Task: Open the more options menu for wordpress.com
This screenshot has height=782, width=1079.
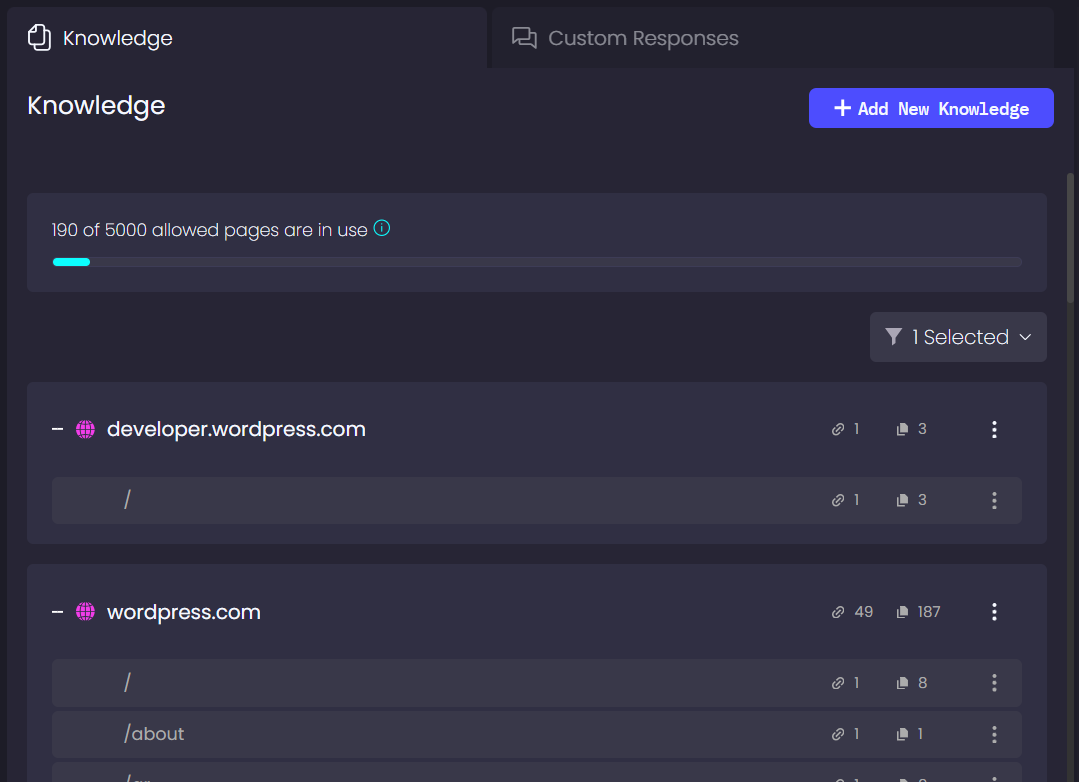Action: click(994, 612)
